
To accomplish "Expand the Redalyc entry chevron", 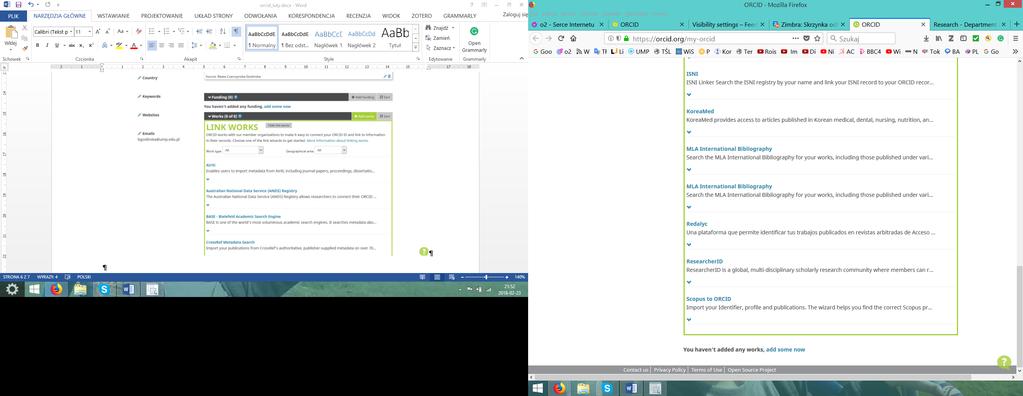I will click(689, 245).
